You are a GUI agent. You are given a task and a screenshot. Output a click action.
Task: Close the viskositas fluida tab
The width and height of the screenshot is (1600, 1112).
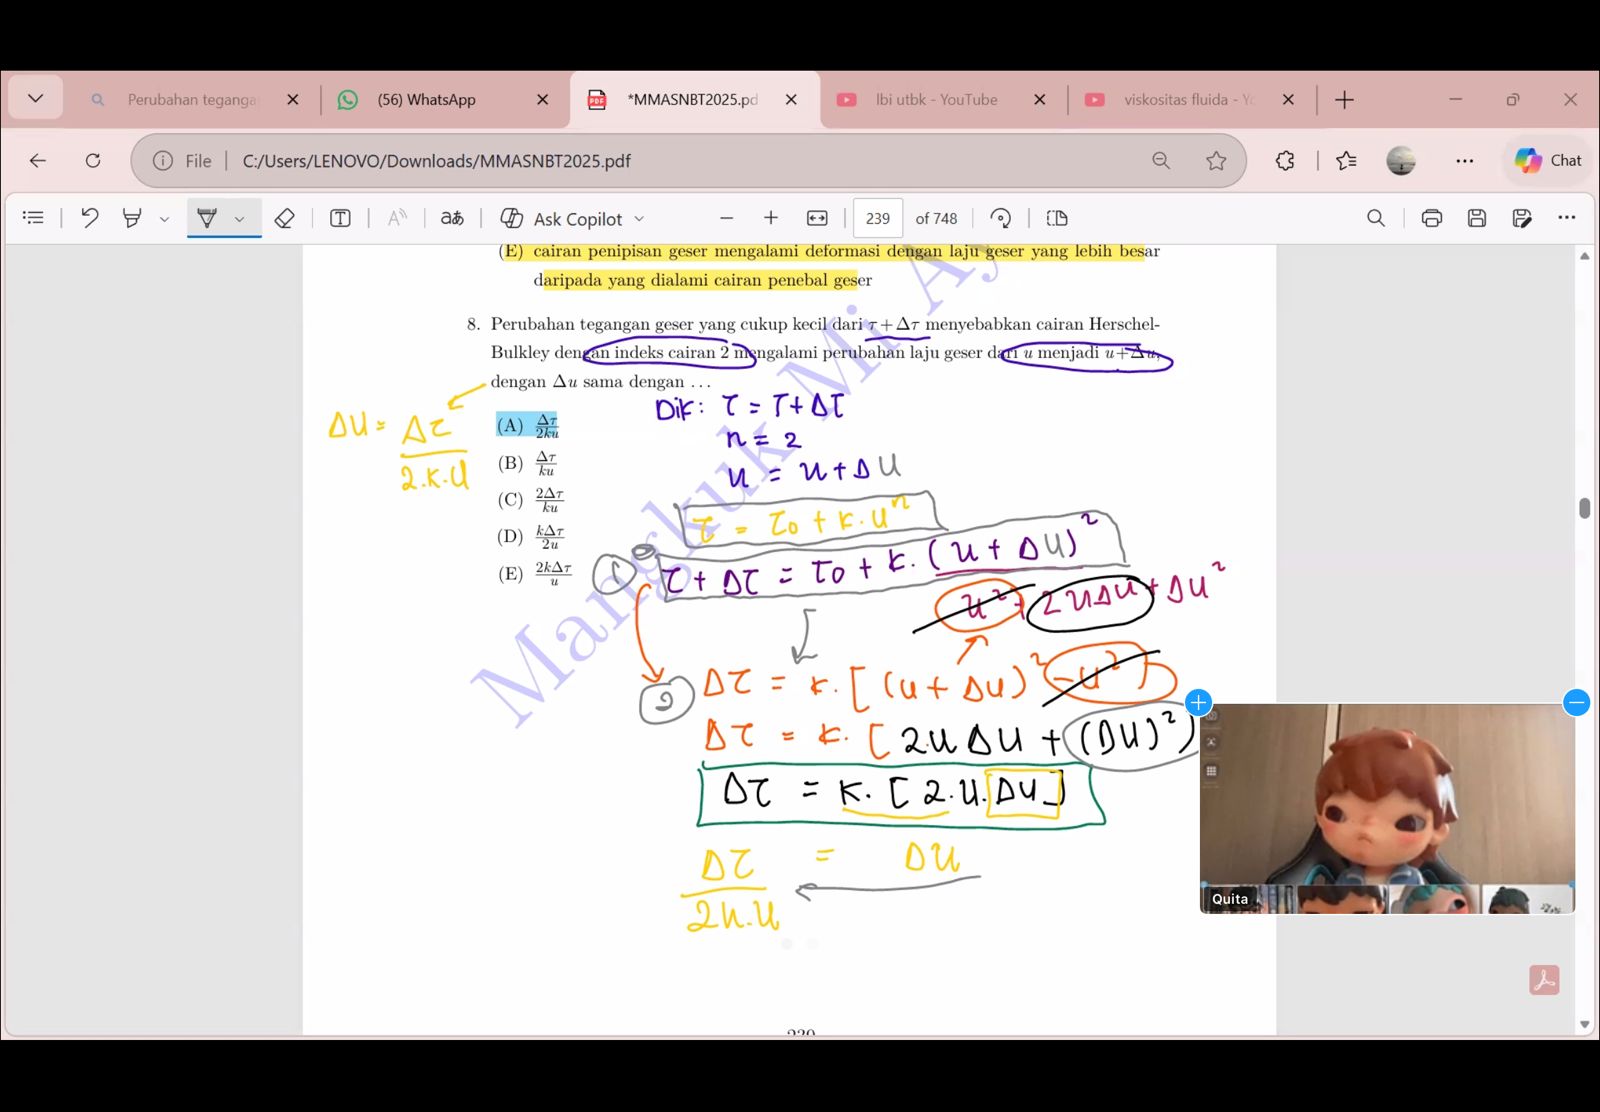(1288, 100)
